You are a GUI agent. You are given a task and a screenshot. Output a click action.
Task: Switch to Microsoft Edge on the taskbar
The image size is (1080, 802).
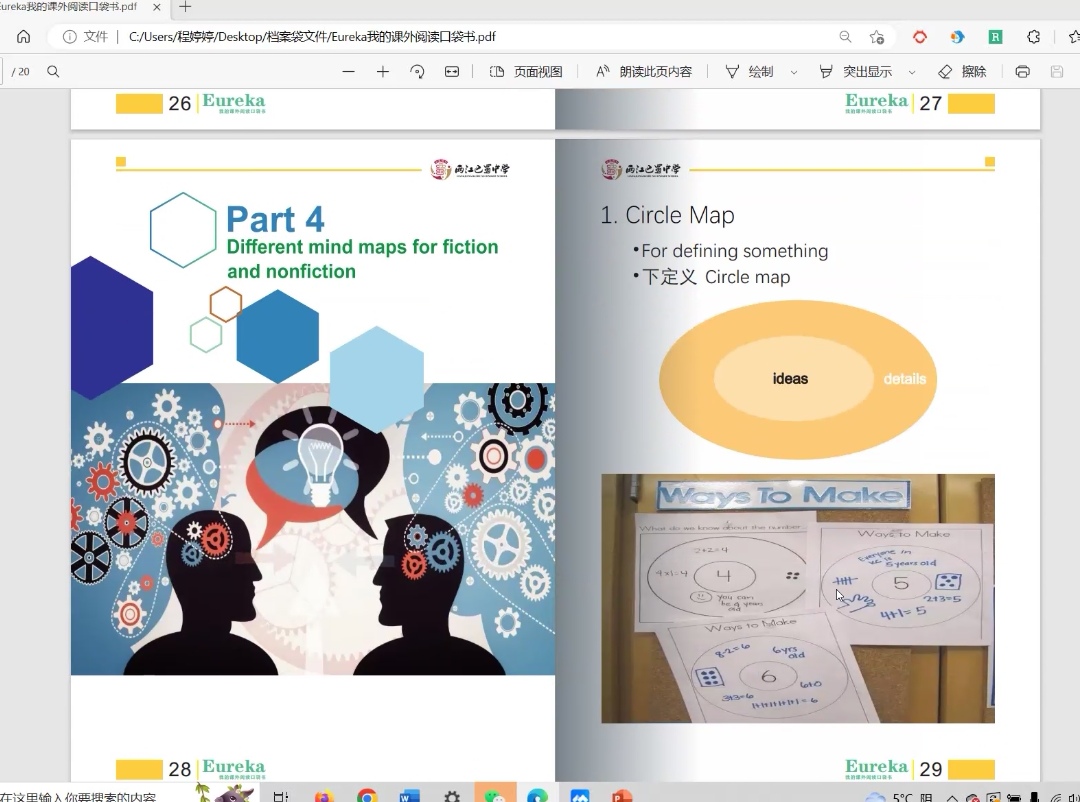pyautogui.click(x=537, y=796)
